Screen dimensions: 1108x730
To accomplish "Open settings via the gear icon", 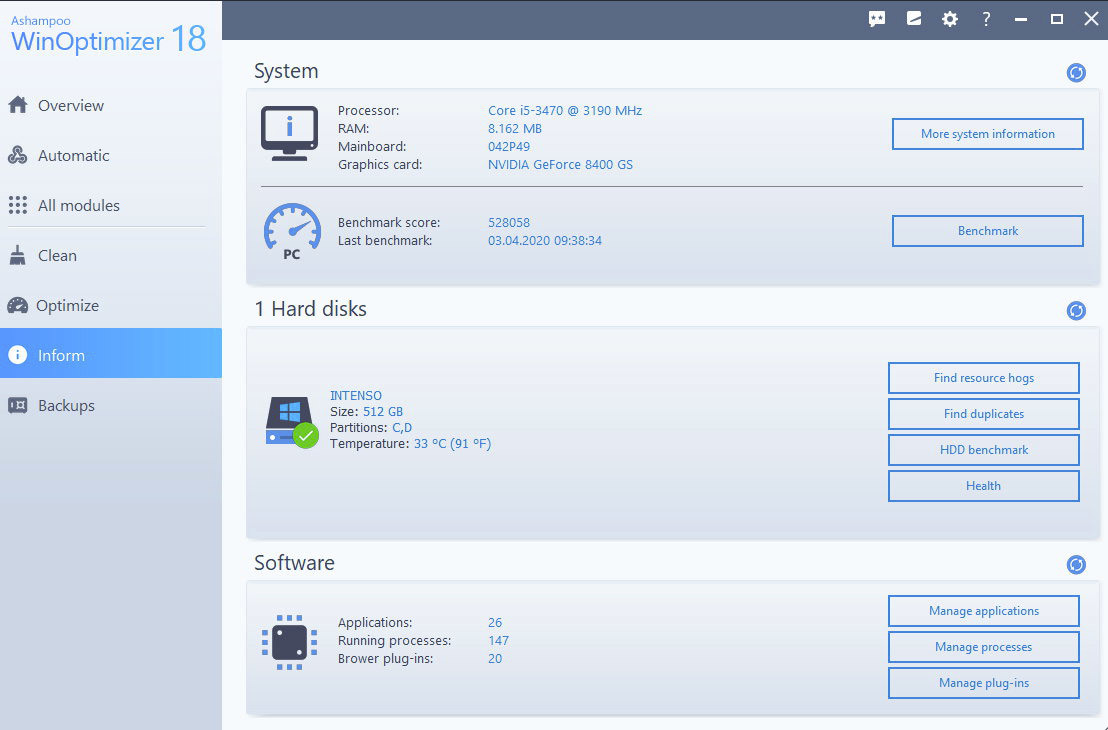I will pos(950,19).
